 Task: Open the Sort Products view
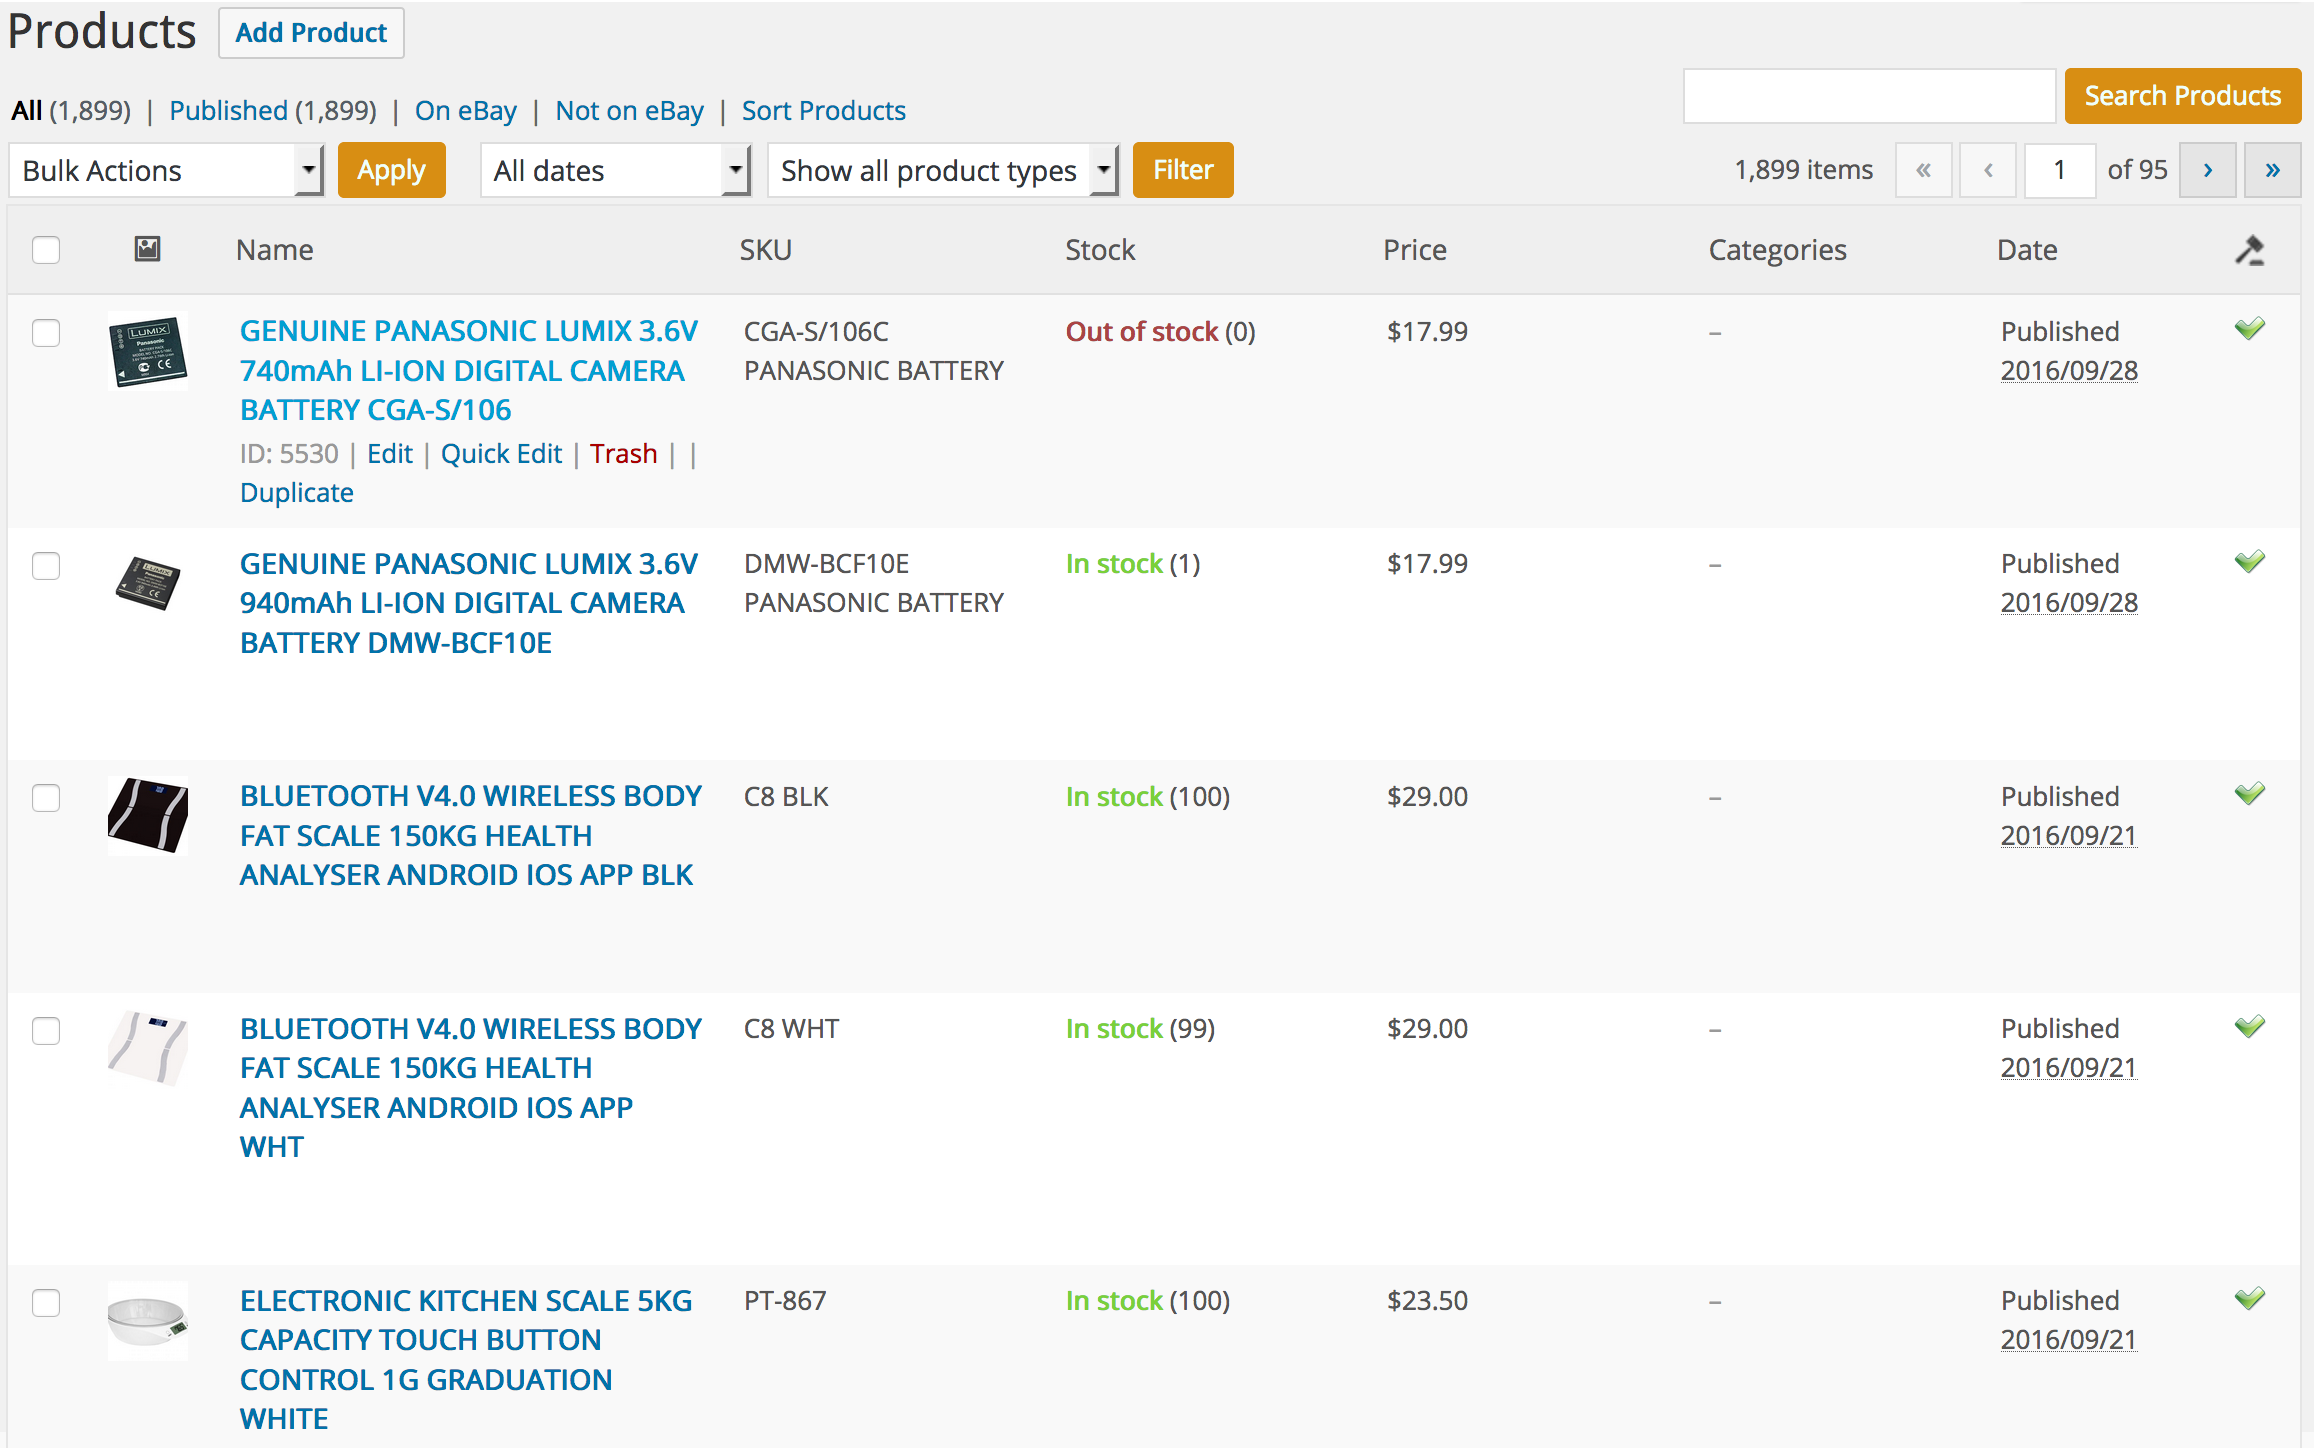[x=824, y=110]
